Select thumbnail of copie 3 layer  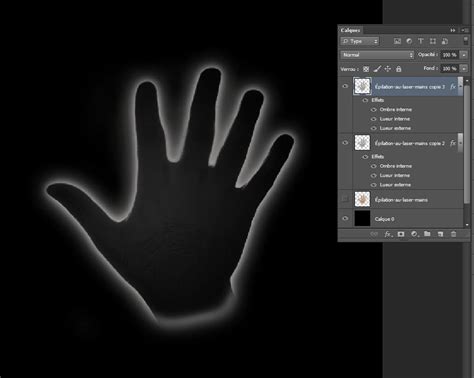coord(362,86)
